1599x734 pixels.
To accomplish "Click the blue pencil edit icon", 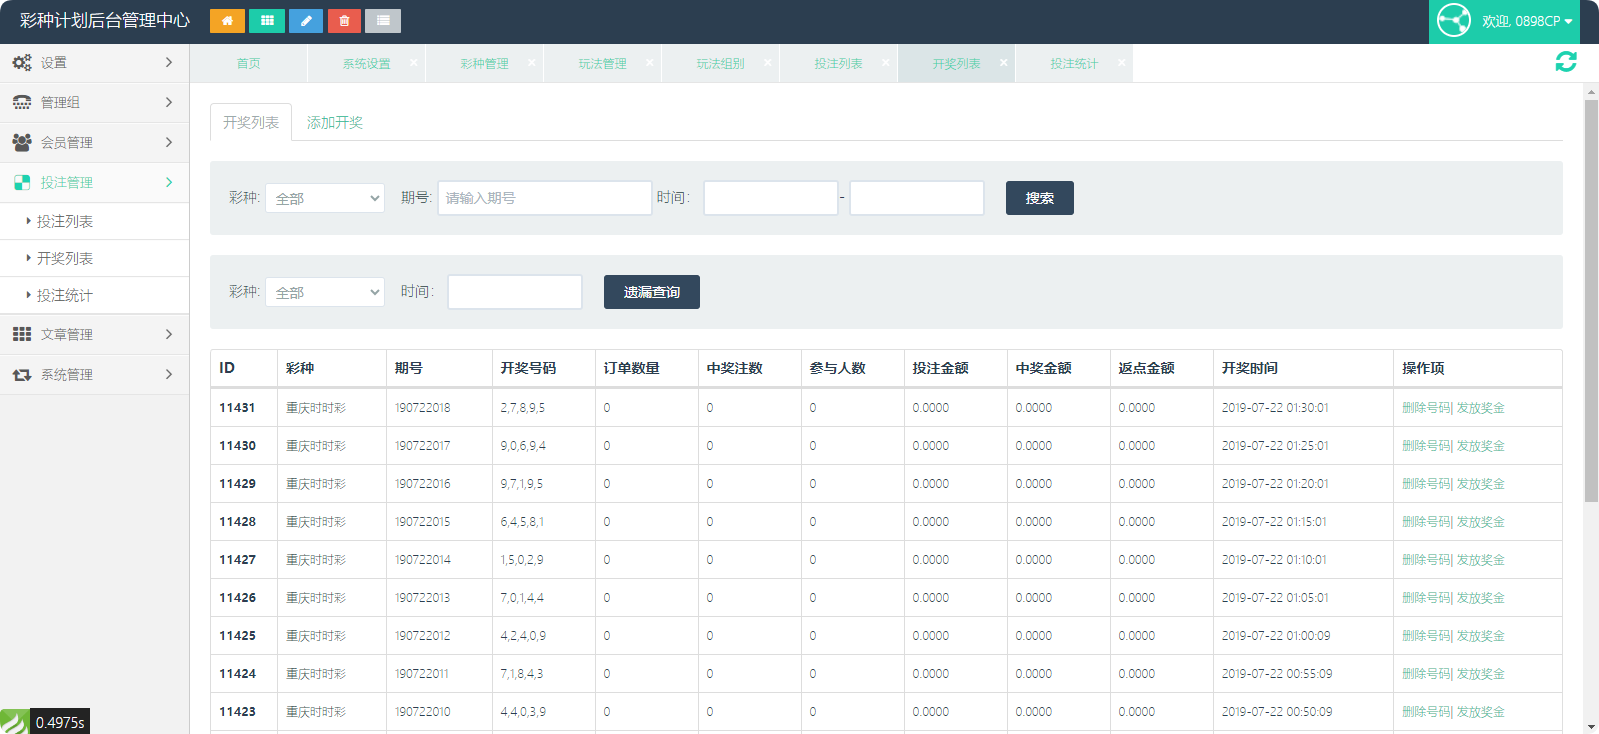I will pos(306,21).
